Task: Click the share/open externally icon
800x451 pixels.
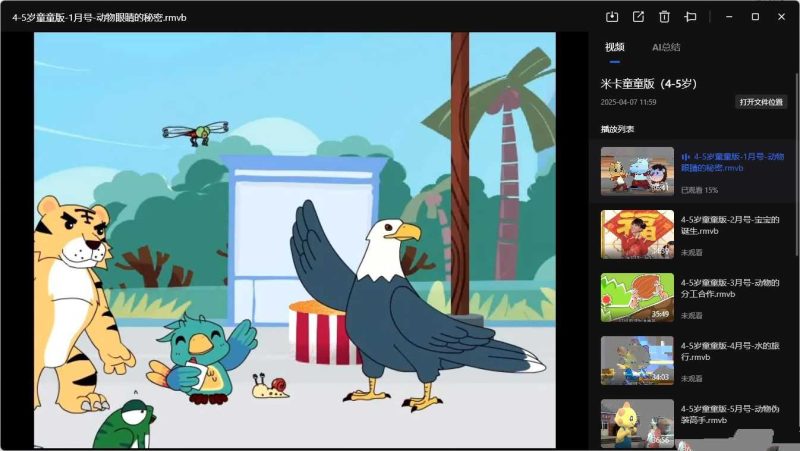Action: [x=638, y=17]
